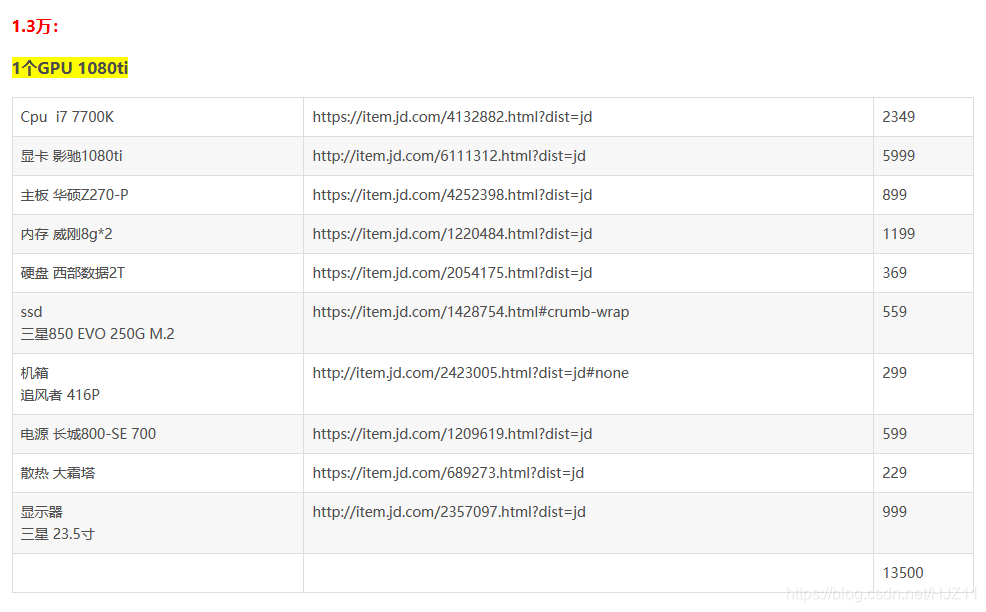Select the '显卡 影驰1080ti' cell
The height and width of the screenshot is (612, 986).
(158, 156)
